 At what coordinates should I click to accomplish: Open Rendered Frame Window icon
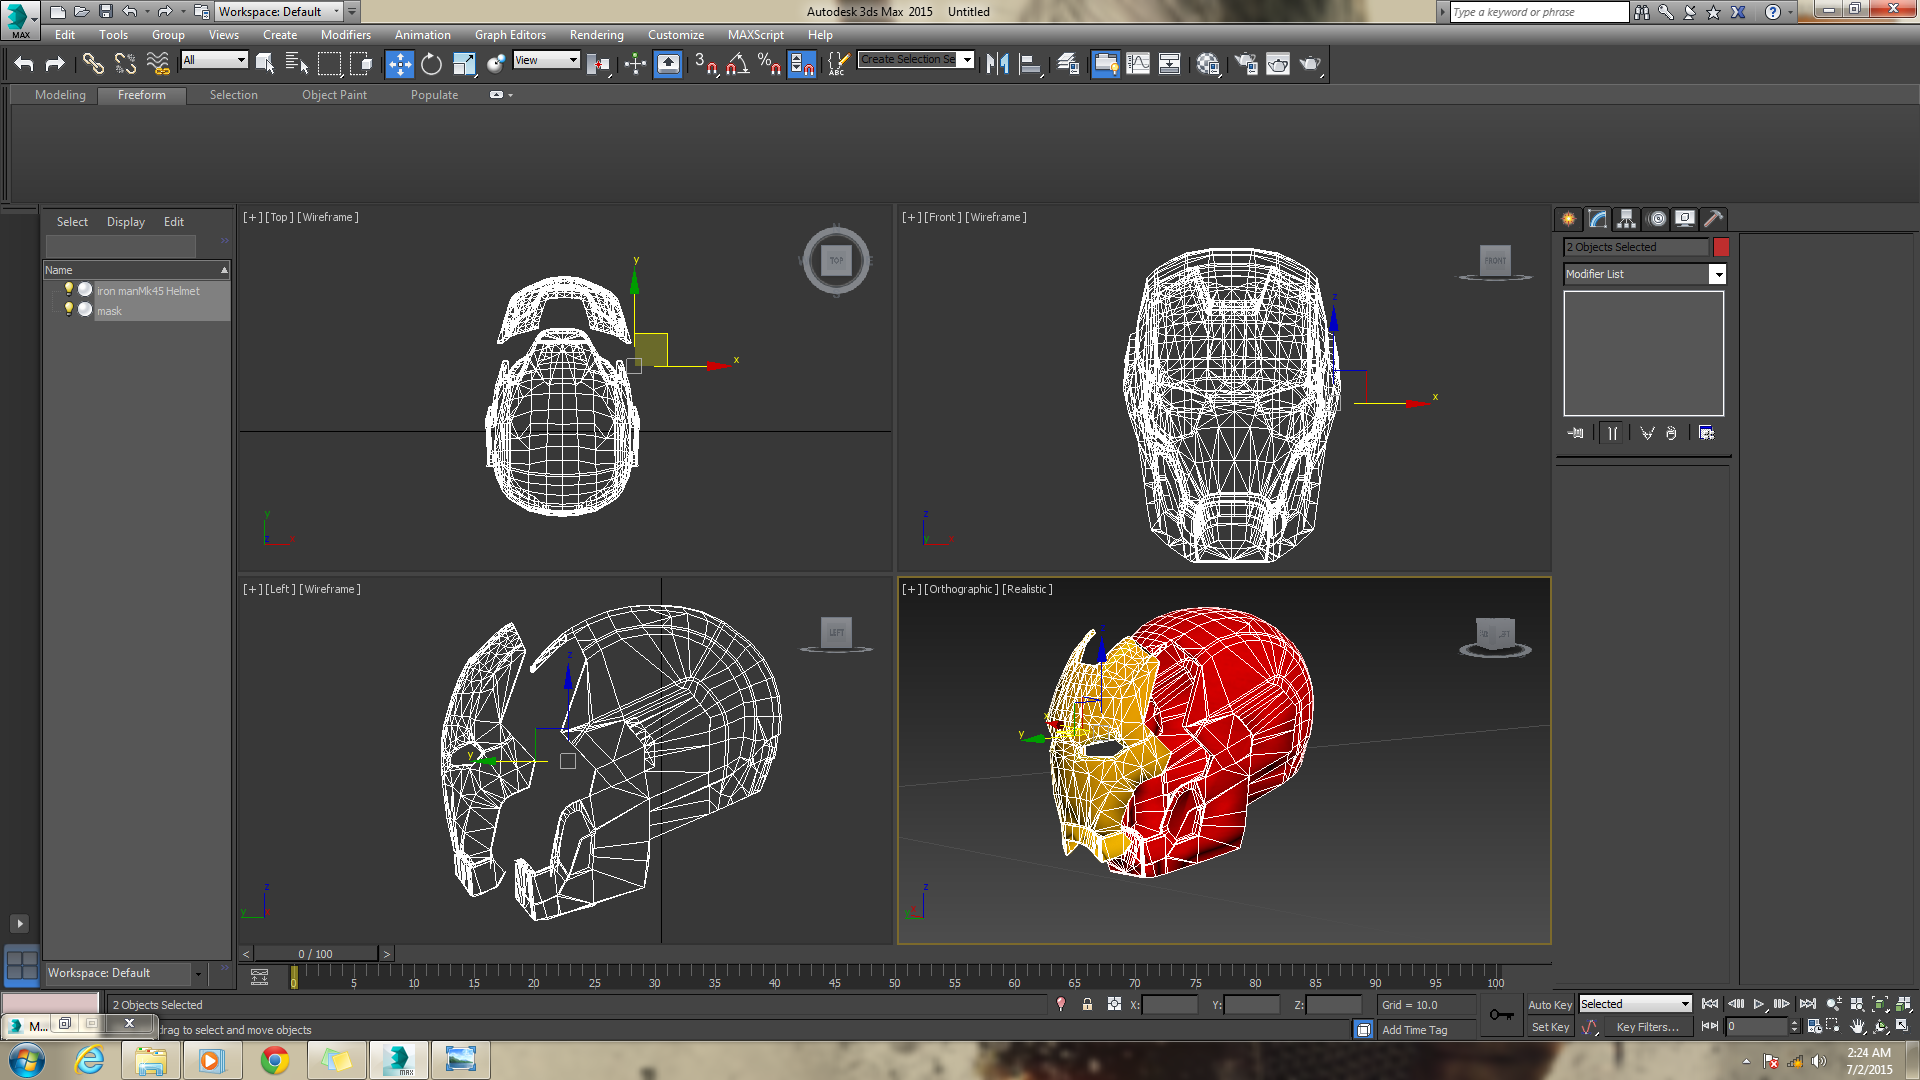pyautogui.click(x=1278, y=64)
